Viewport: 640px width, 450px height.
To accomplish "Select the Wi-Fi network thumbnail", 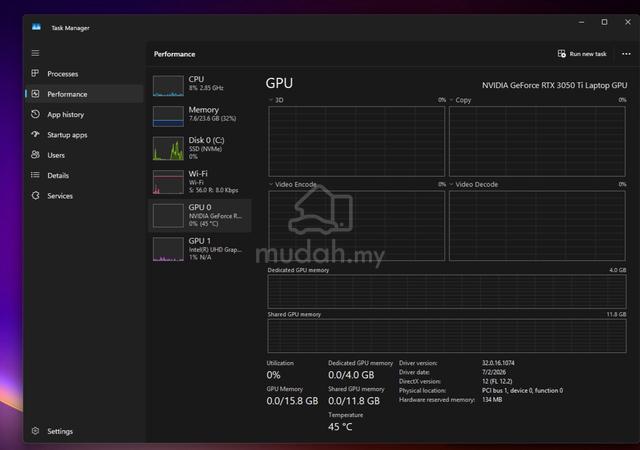I will tap(168, 182).
